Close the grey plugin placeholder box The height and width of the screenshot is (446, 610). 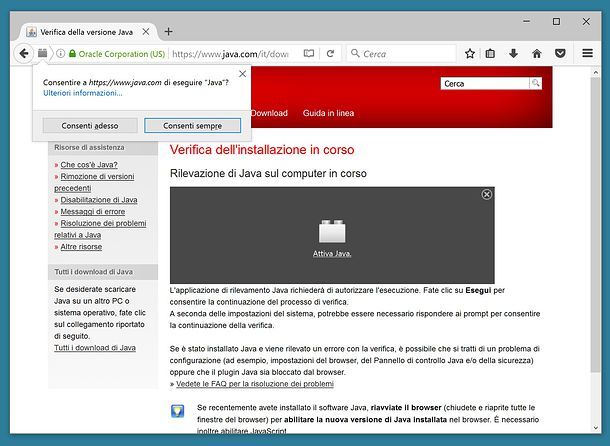[x=486, y=194]
